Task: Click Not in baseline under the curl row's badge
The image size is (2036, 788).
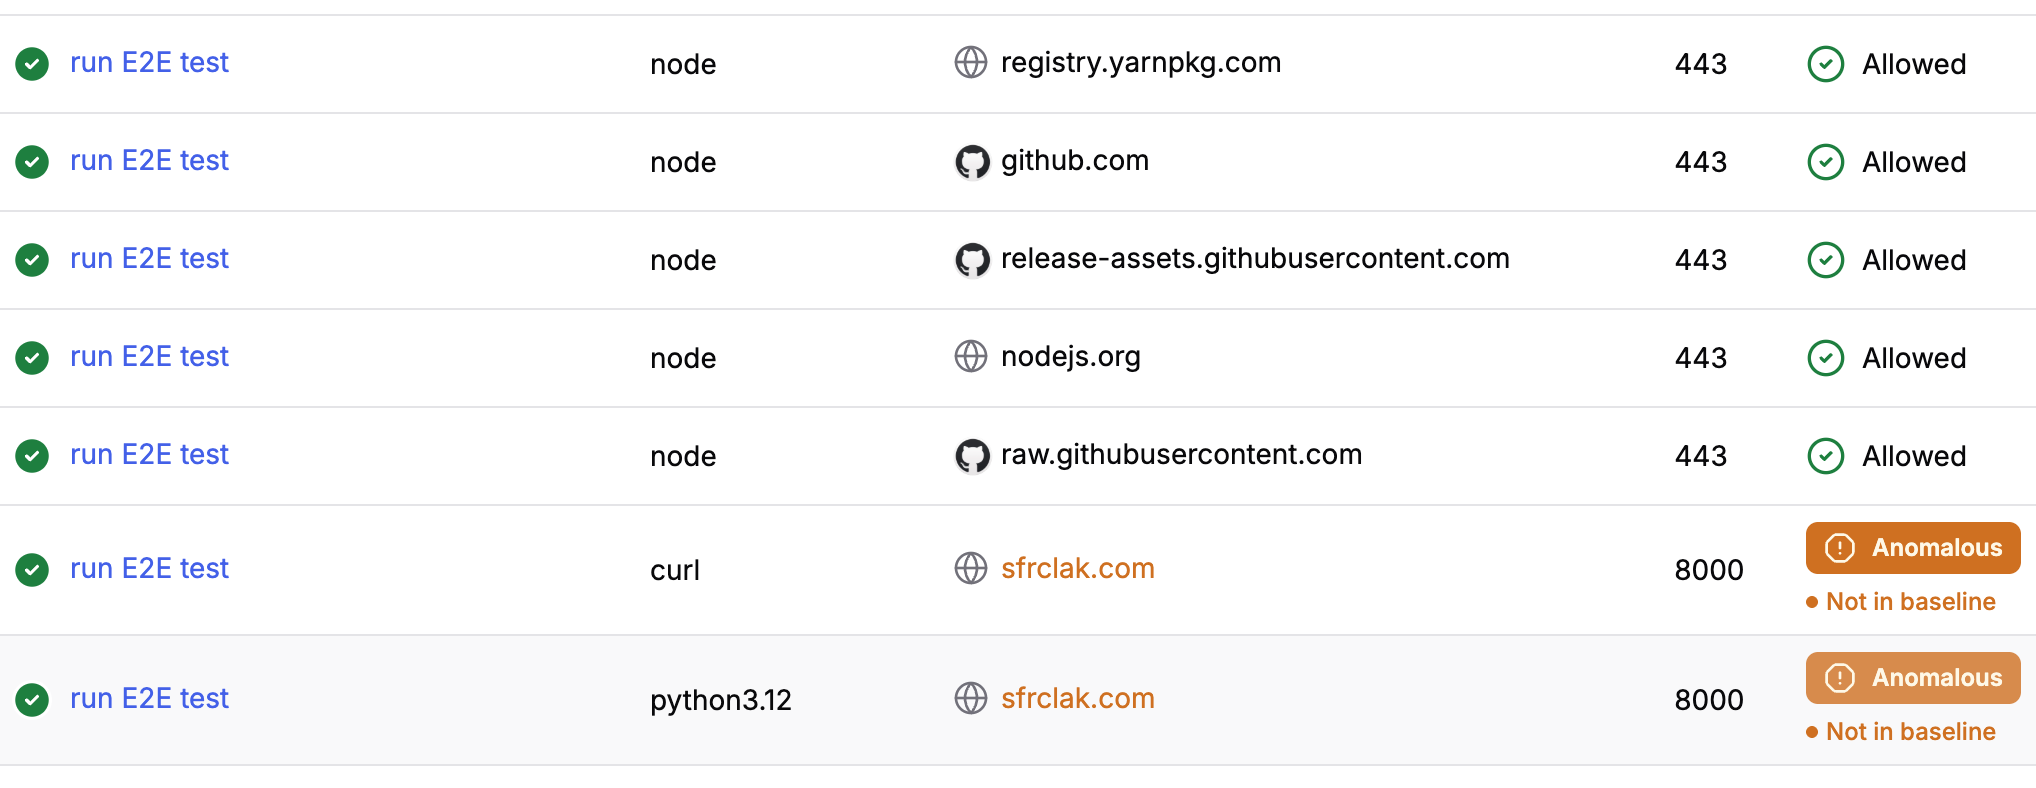Action: (1909, 601)
